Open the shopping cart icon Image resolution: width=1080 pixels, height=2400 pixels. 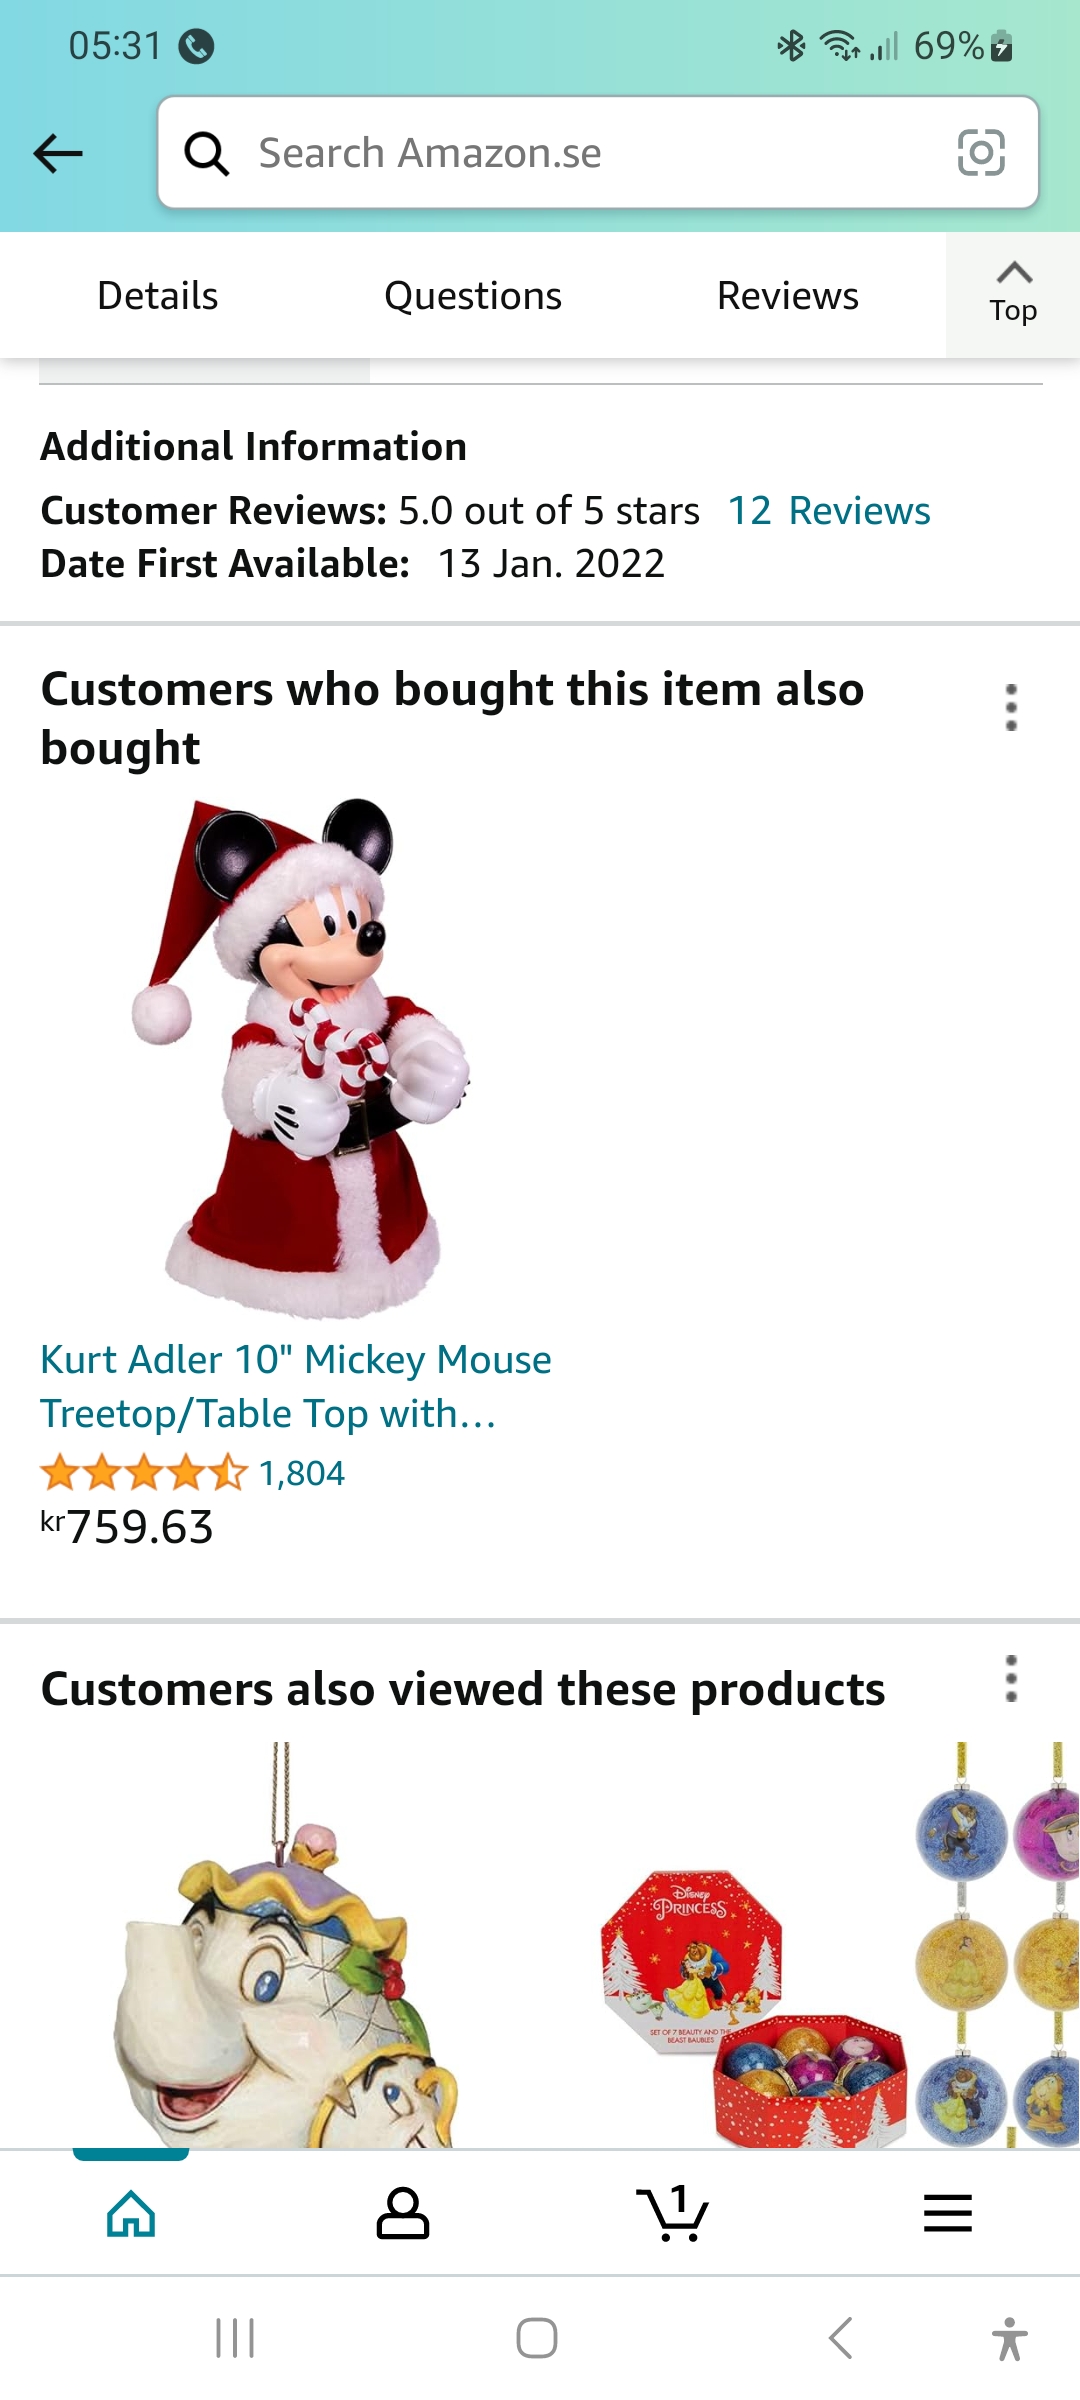673,2213
